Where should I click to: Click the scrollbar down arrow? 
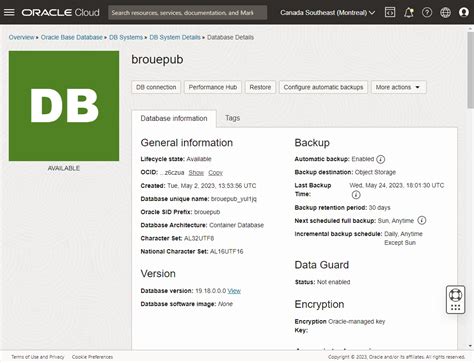coord(470,346)
